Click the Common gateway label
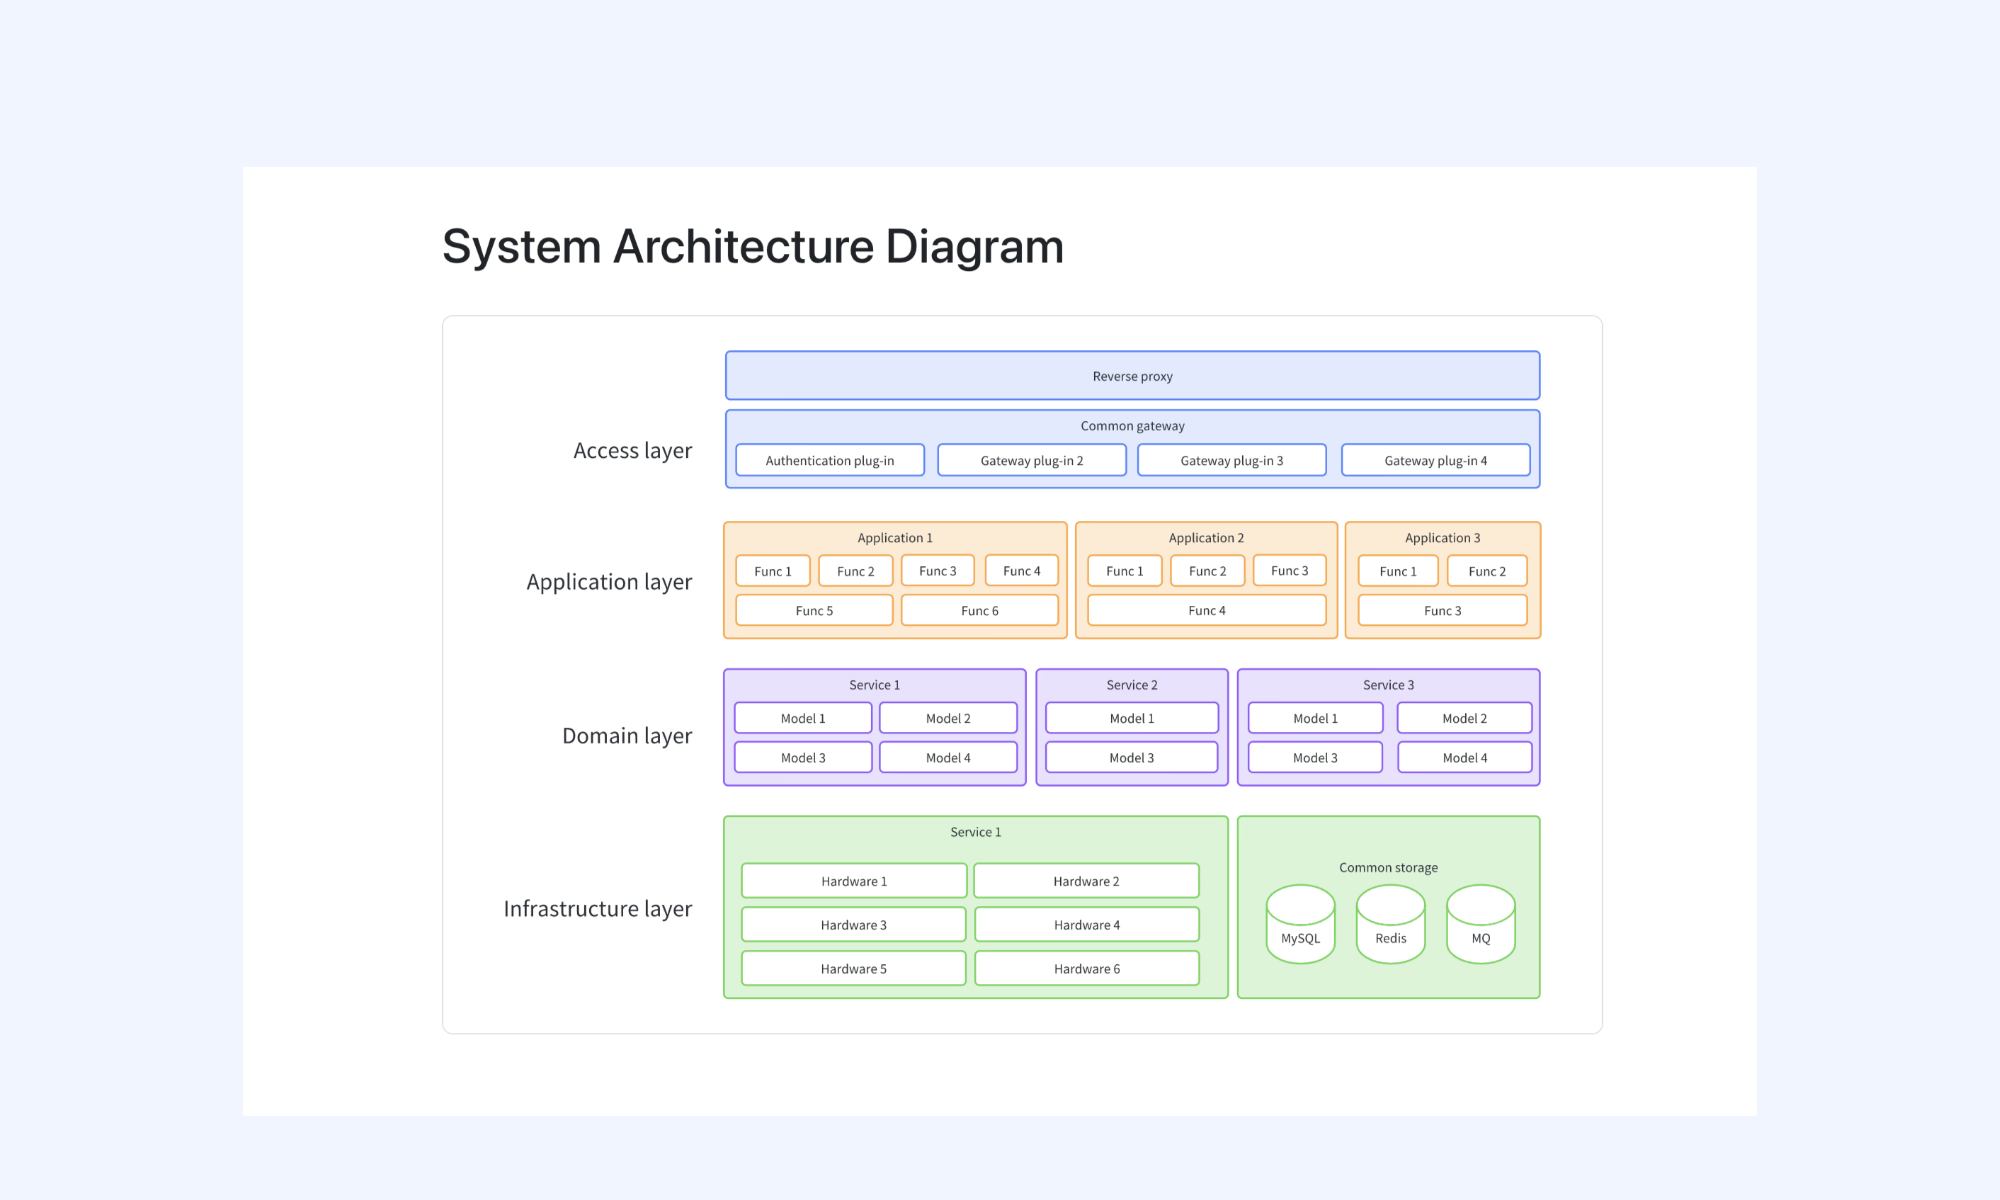The width and height of the screenshot is (2000, 1200). pyautogui.click(x=1132, y=426)
